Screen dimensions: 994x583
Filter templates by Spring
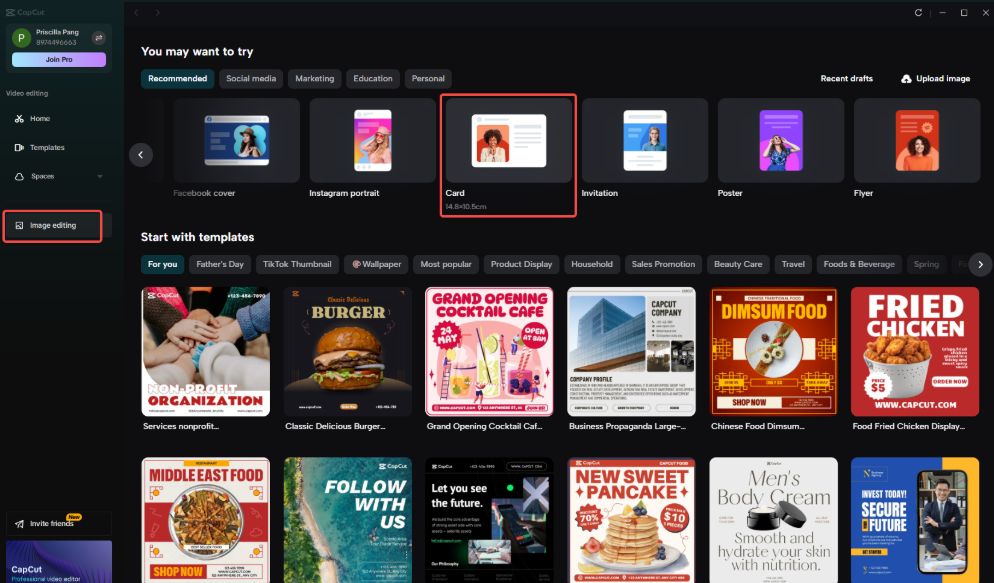click(x=926, y=264)
